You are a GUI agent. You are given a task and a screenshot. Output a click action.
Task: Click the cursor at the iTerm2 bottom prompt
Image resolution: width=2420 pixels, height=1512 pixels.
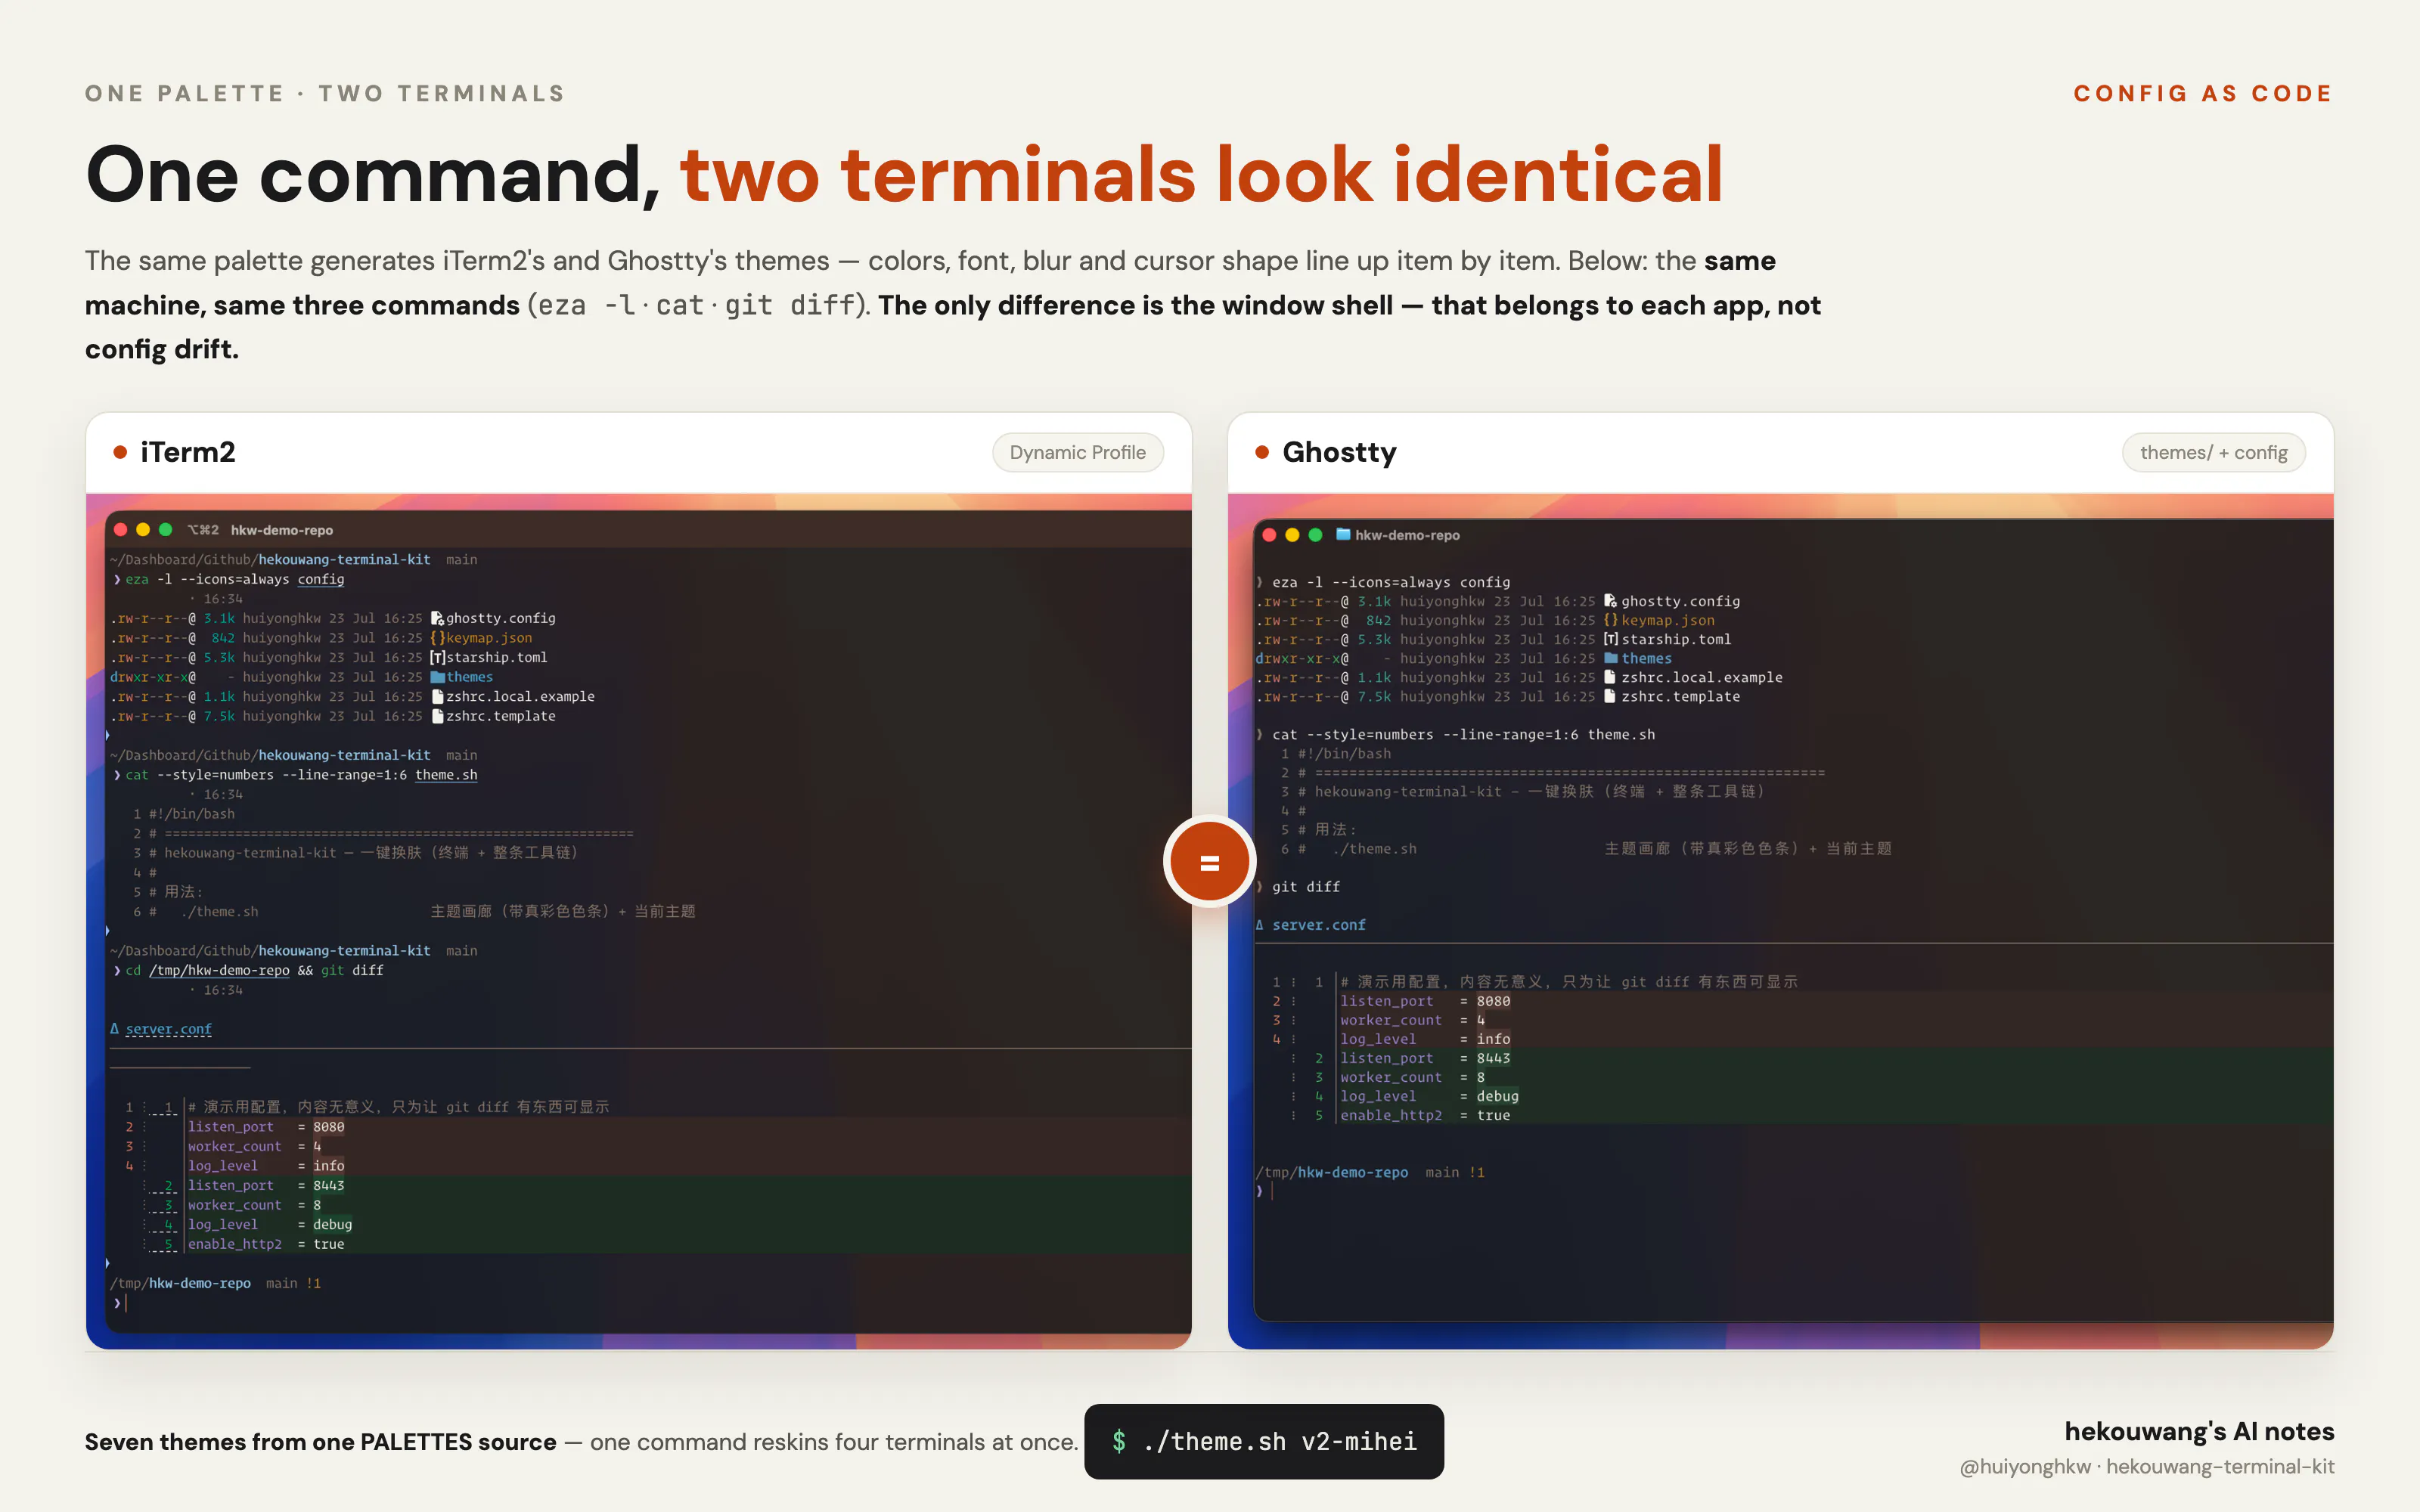(126, 1303)
